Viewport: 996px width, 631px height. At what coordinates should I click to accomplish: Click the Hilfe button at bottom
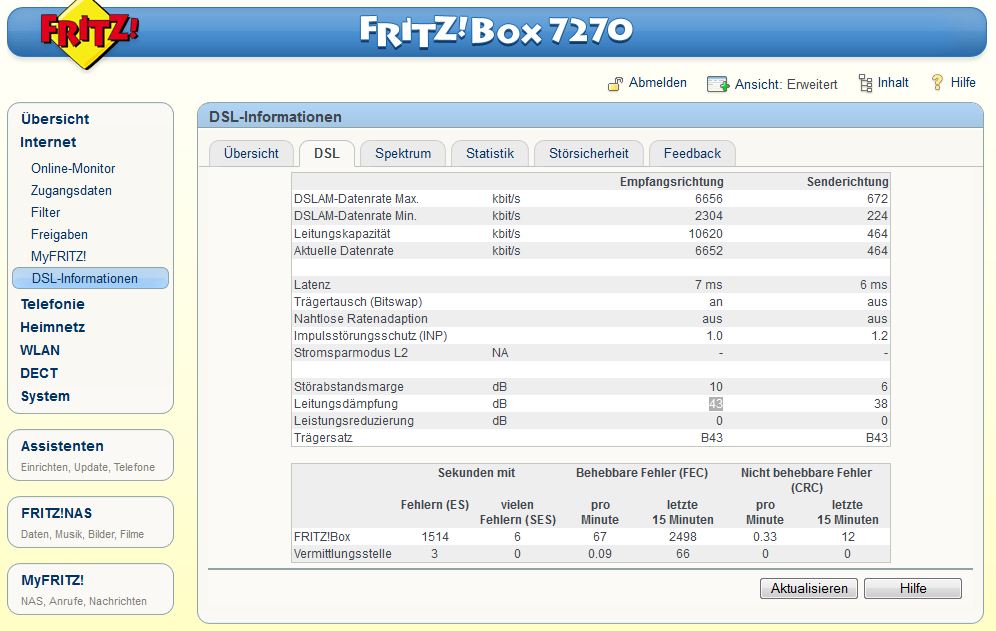coord(913,588)
